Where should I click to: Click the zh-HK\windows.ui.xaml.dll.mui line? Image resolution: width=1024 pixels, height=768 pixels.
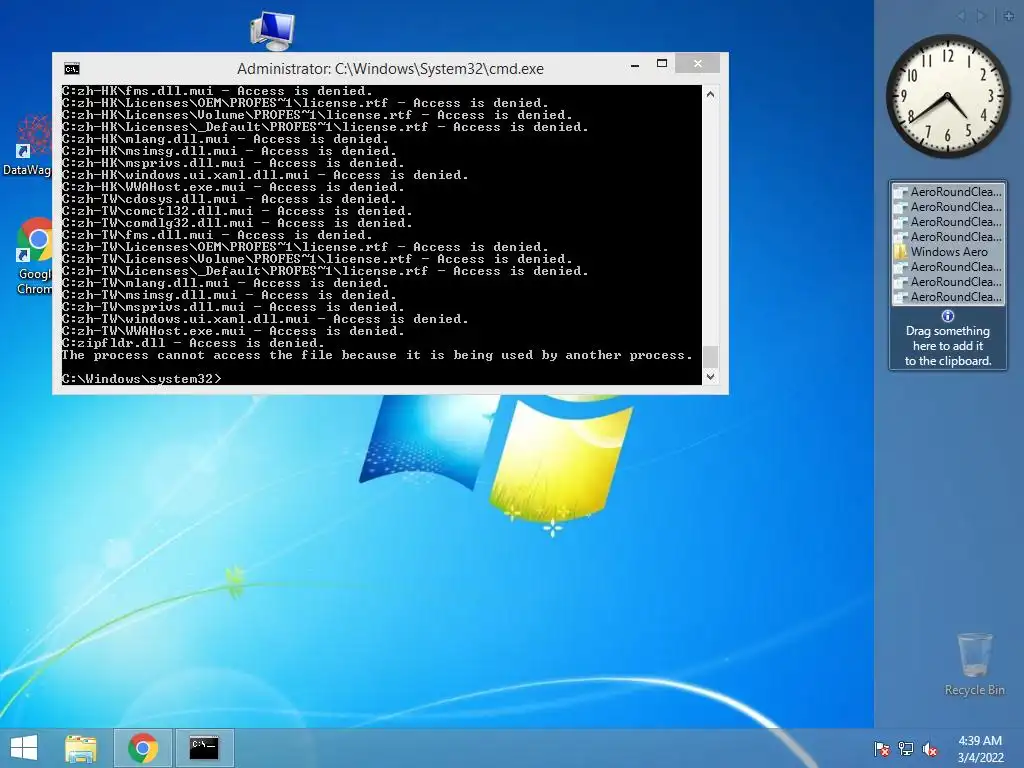click(265, 175)
